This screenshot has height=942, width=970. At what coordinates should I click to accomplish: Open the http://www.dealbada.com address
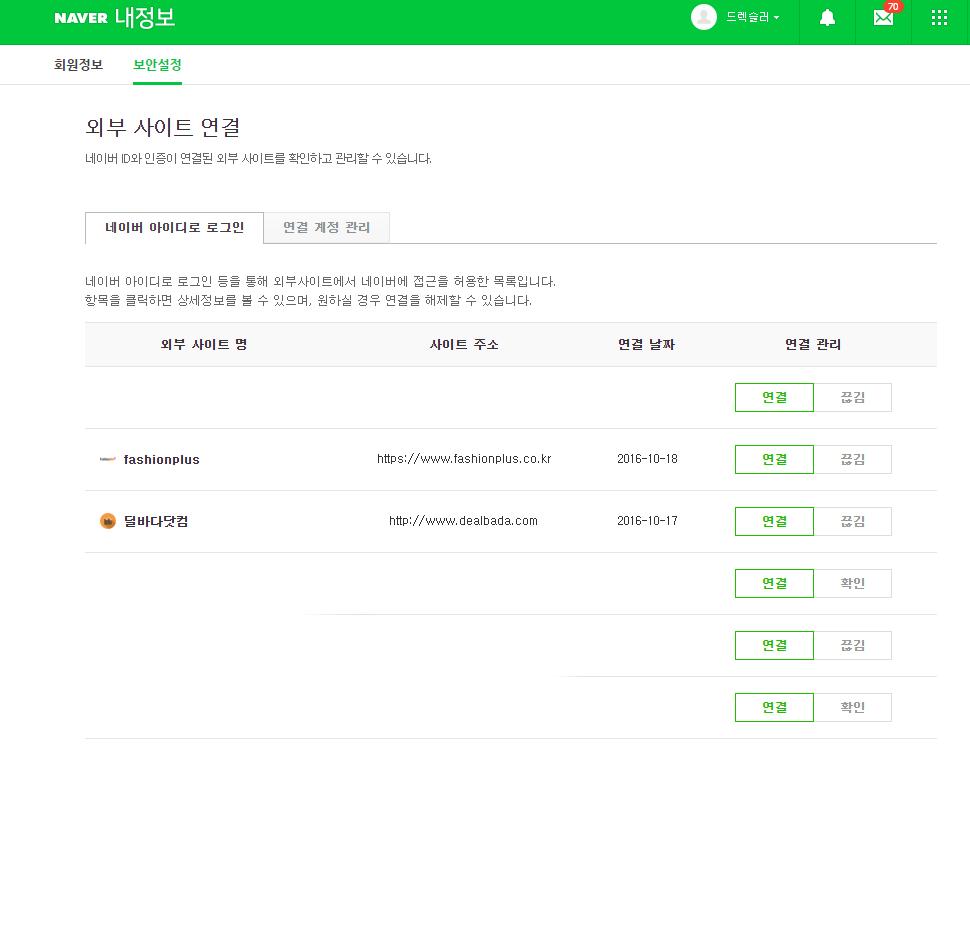463,521
